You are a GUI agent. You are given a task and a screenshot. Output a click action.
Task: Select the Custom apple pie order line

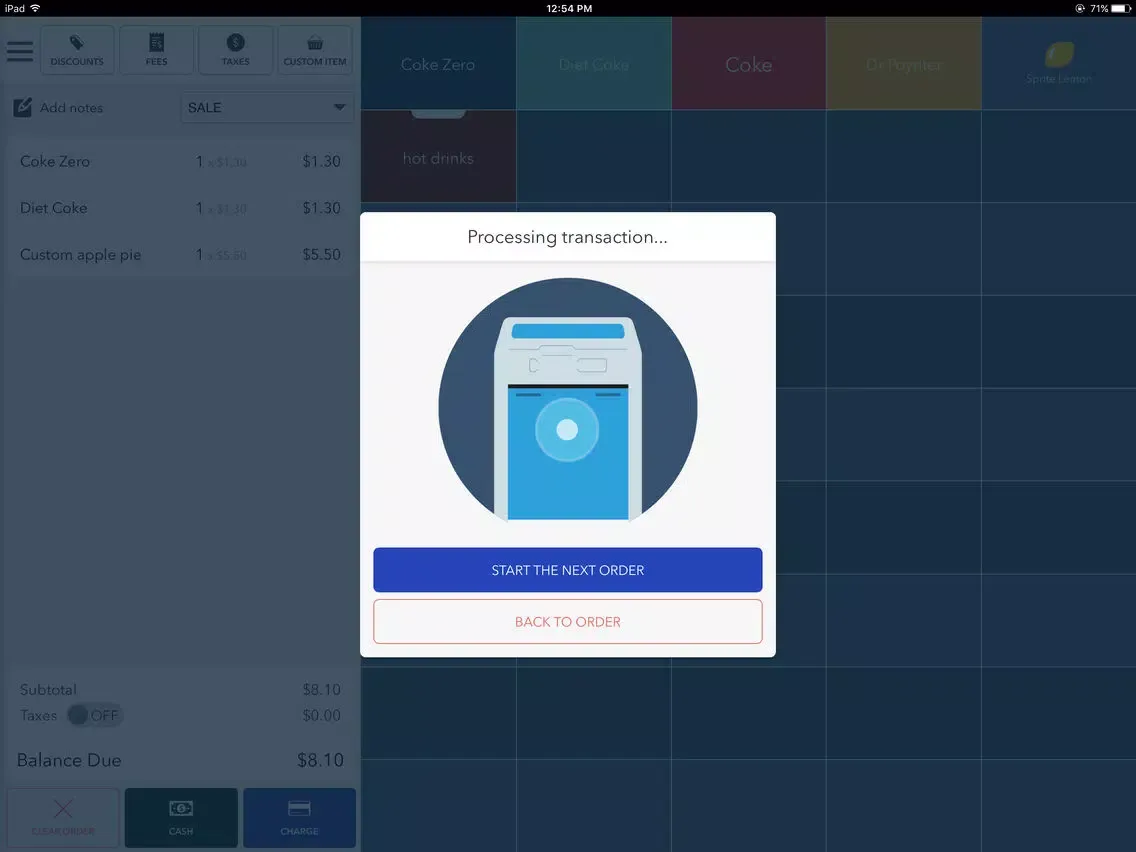(x=180, y=254)
